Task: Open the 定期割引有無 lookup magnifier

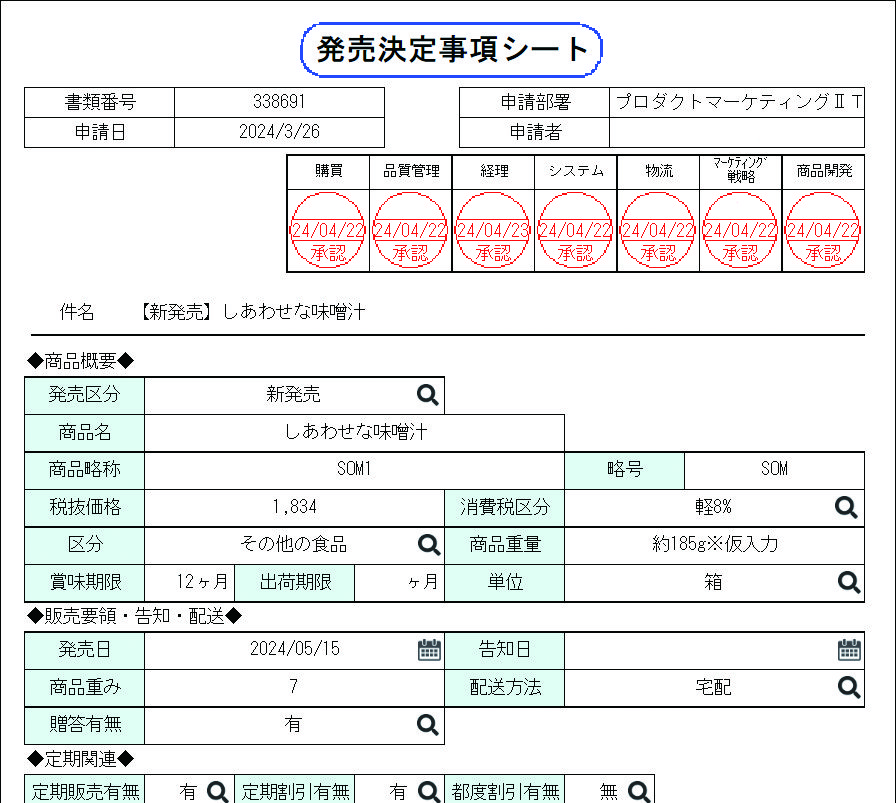Action: coord(428,792)
